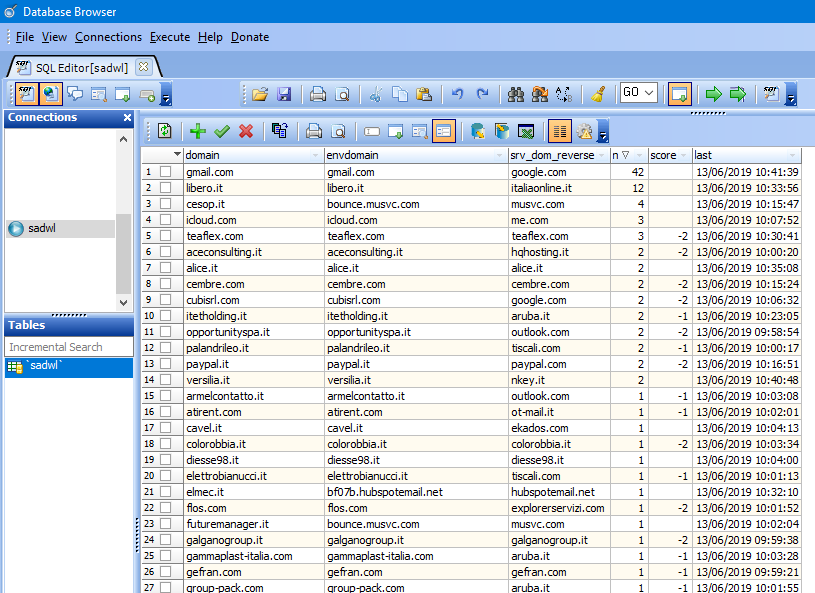Click the second green arrow execute icon
Screen dimensions: 815x593
pyautogui.click(x=738, y=94)
